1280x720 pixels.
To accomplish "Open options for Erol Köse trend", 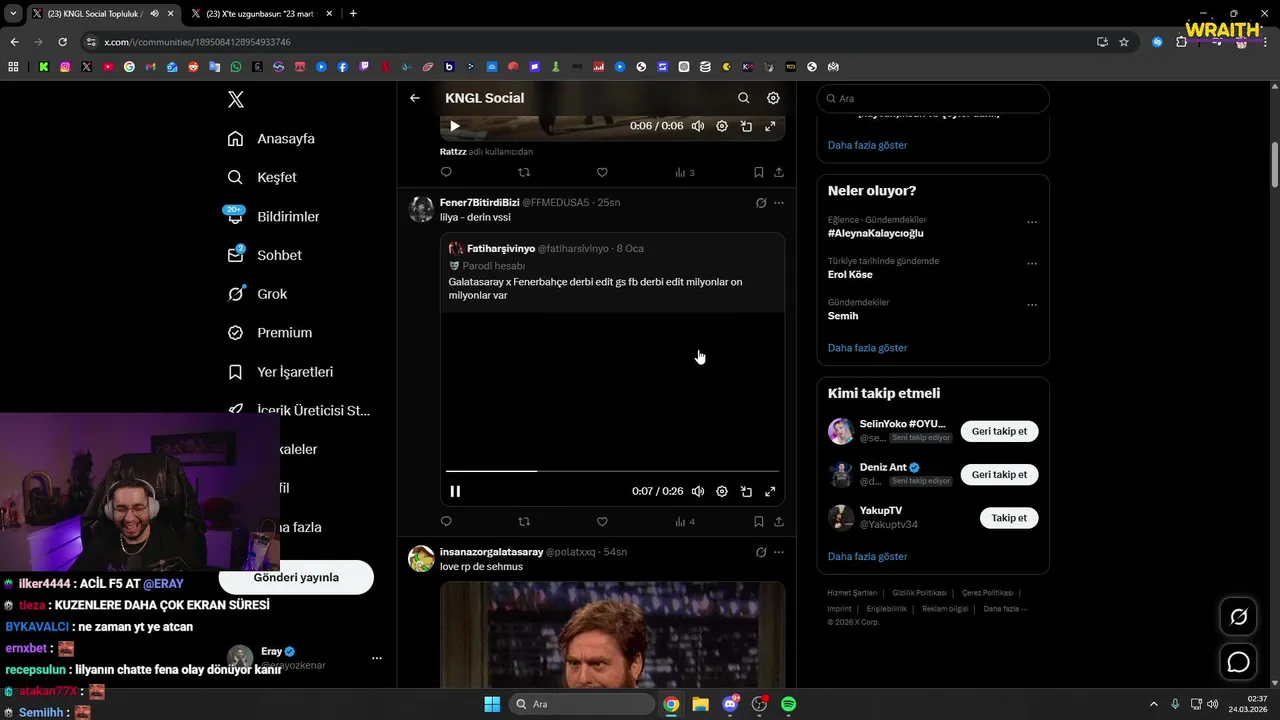I will (1032, 264).
